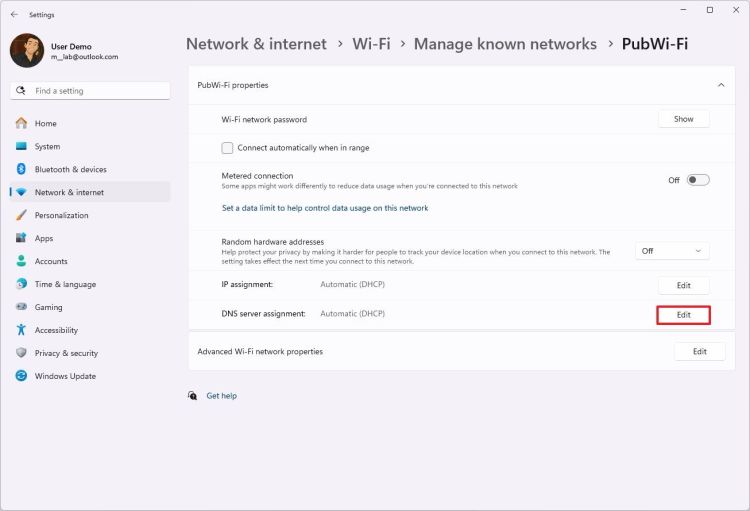Click the Privacy & security shield icon
The height and width of the screenshot is (511, 750).
(21, 353)
